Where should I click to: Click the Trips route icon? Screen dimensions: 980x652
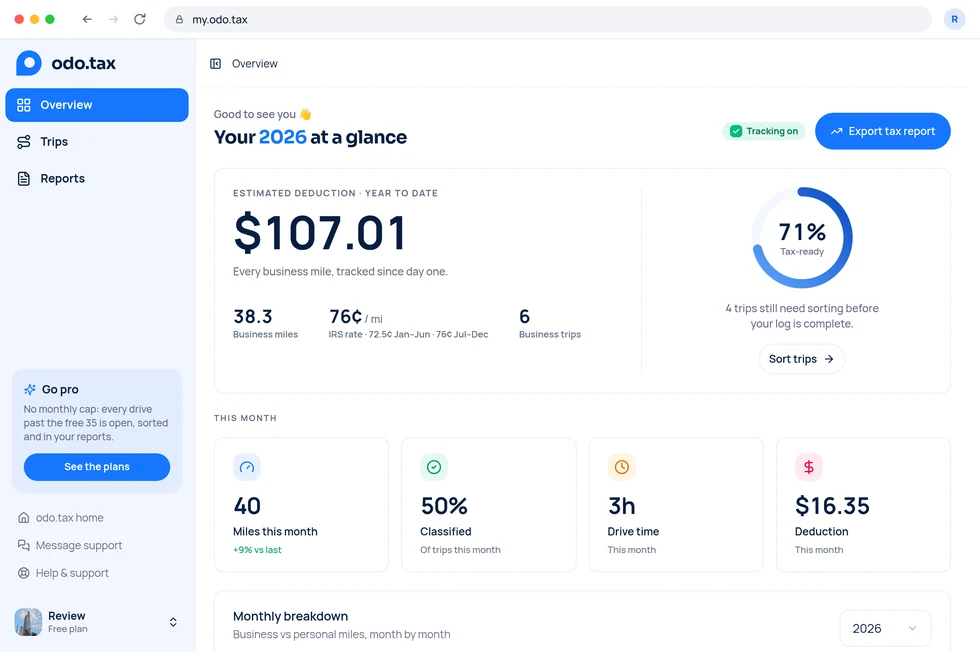point(24,142)
